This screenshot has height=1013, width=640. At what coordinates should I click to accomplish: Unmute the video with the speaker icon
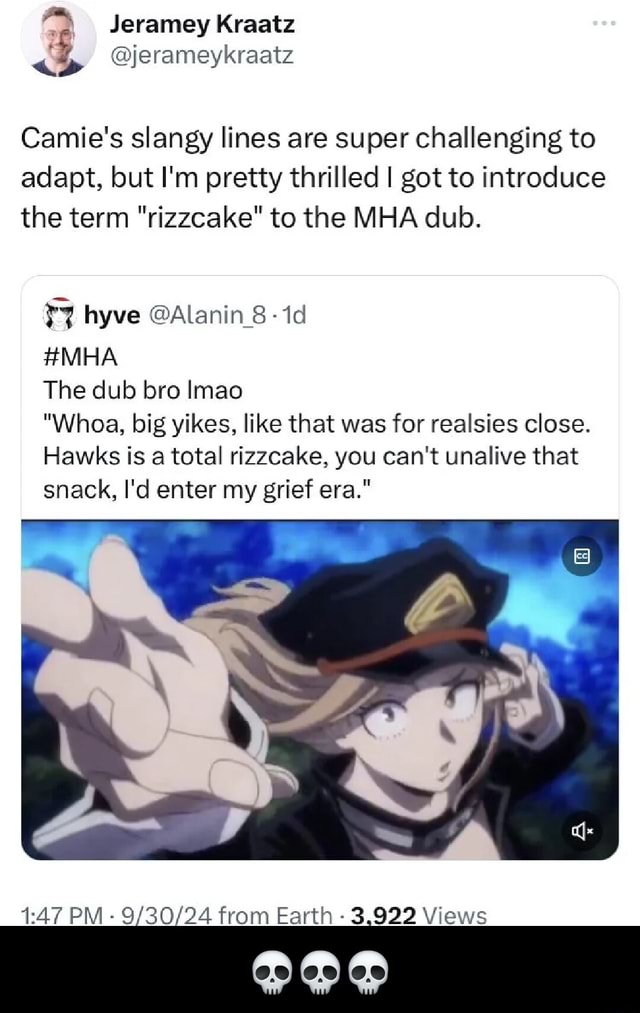pyautogui.click(x=582, y=831)
